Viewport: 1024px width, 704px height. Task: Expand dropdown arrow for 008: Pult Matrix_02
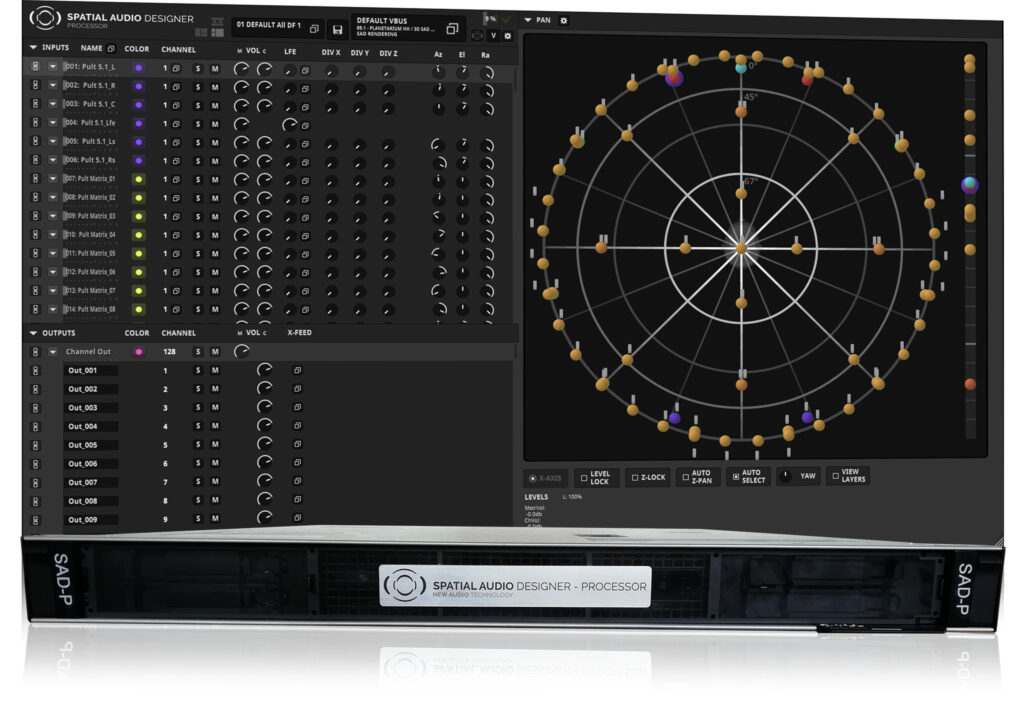[x=53, y=197]
